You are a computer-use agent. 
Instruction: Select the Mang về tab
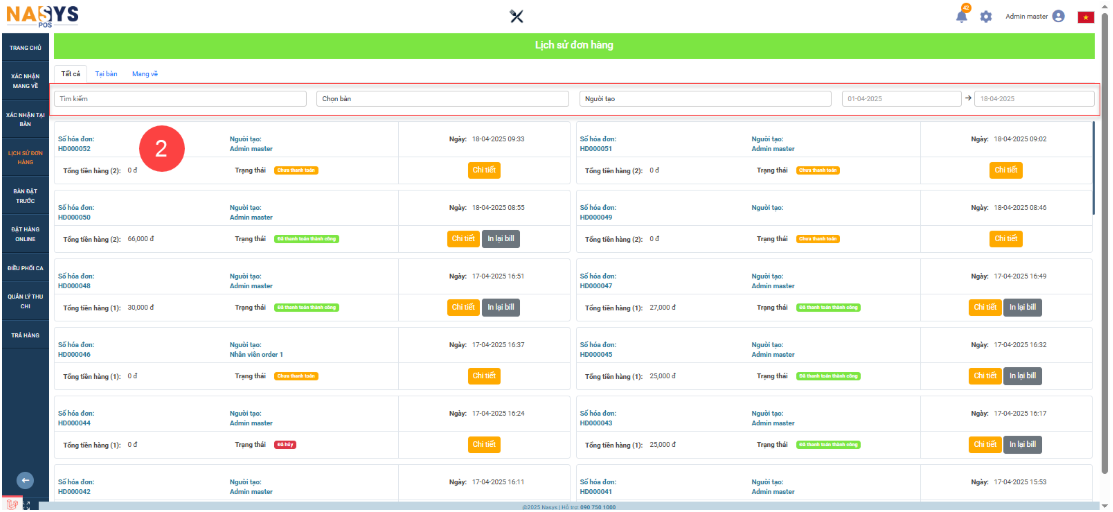pos(145,74)
